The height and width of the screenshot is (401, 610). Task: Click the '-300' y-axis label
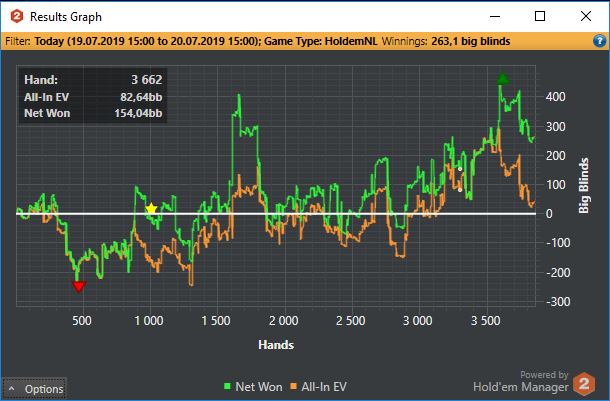tap(558, 302)
